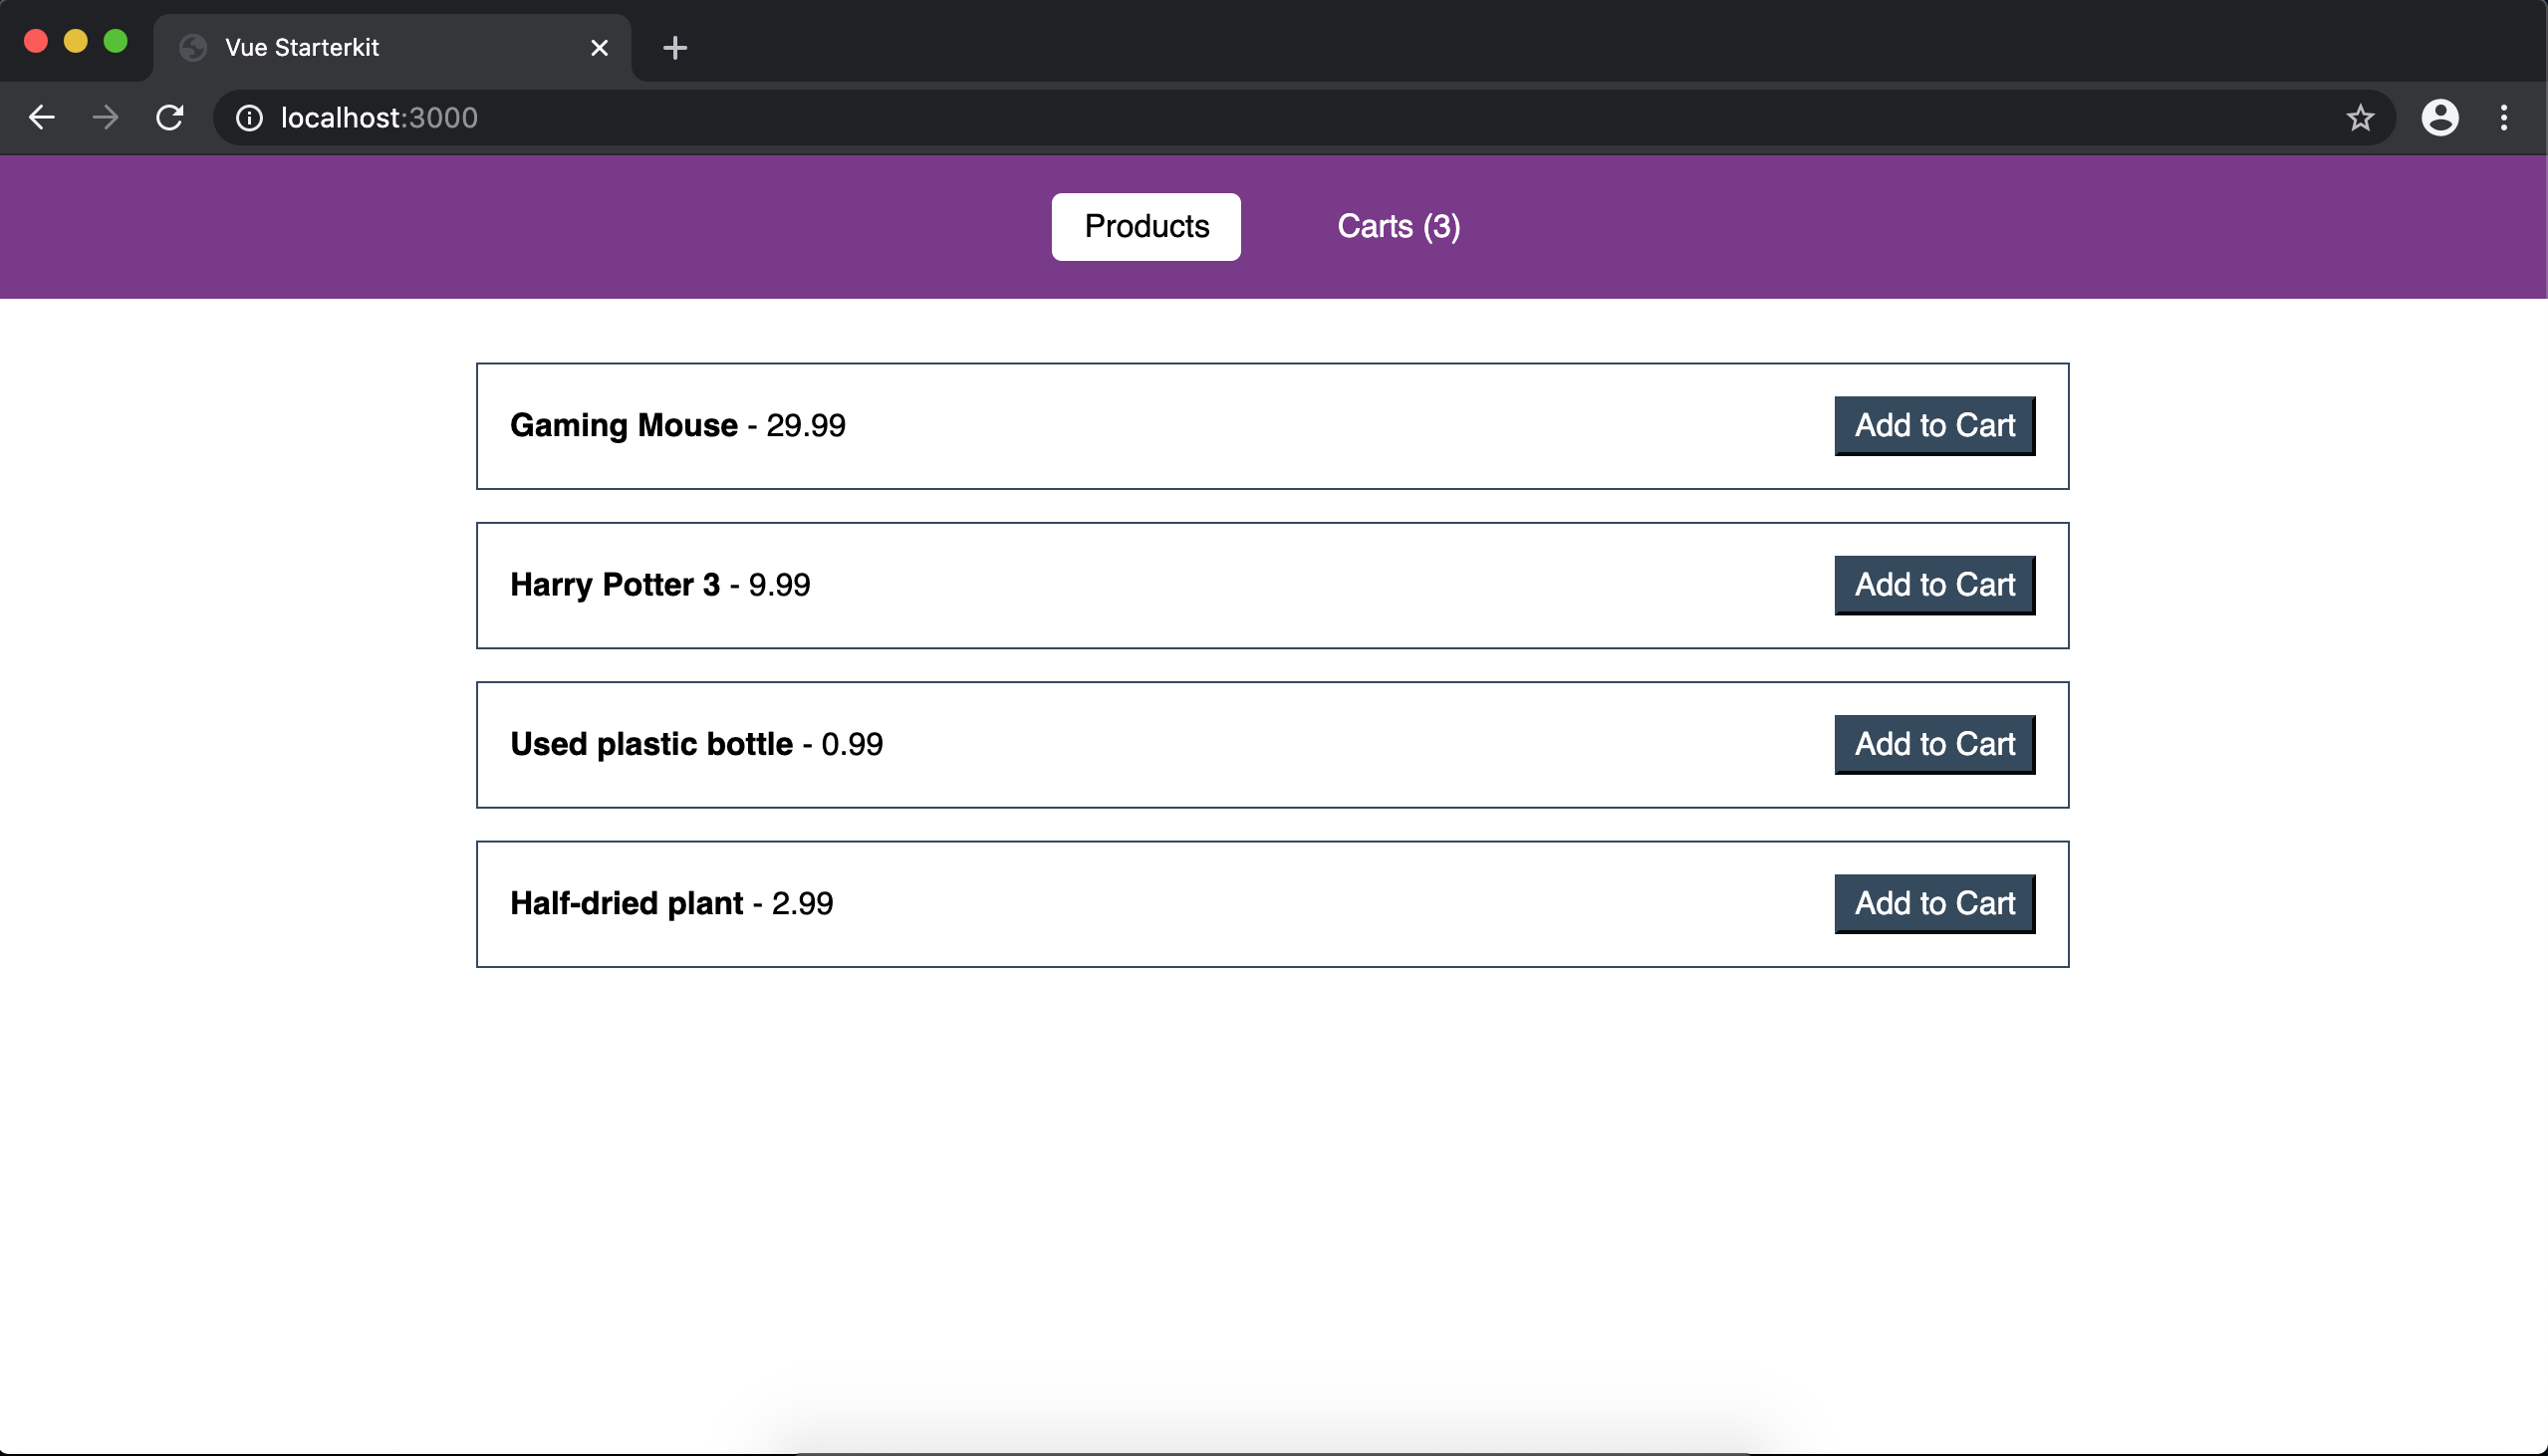
Task: Click the green maximize window button
Action: 116,41
